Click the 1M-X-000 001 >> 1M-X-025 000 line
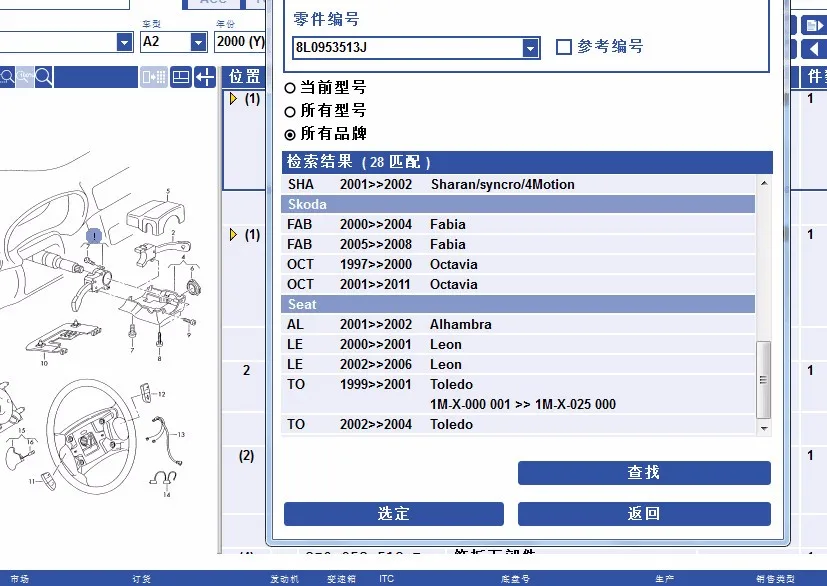The image size is (827, 586). click(x=523, y=405)
